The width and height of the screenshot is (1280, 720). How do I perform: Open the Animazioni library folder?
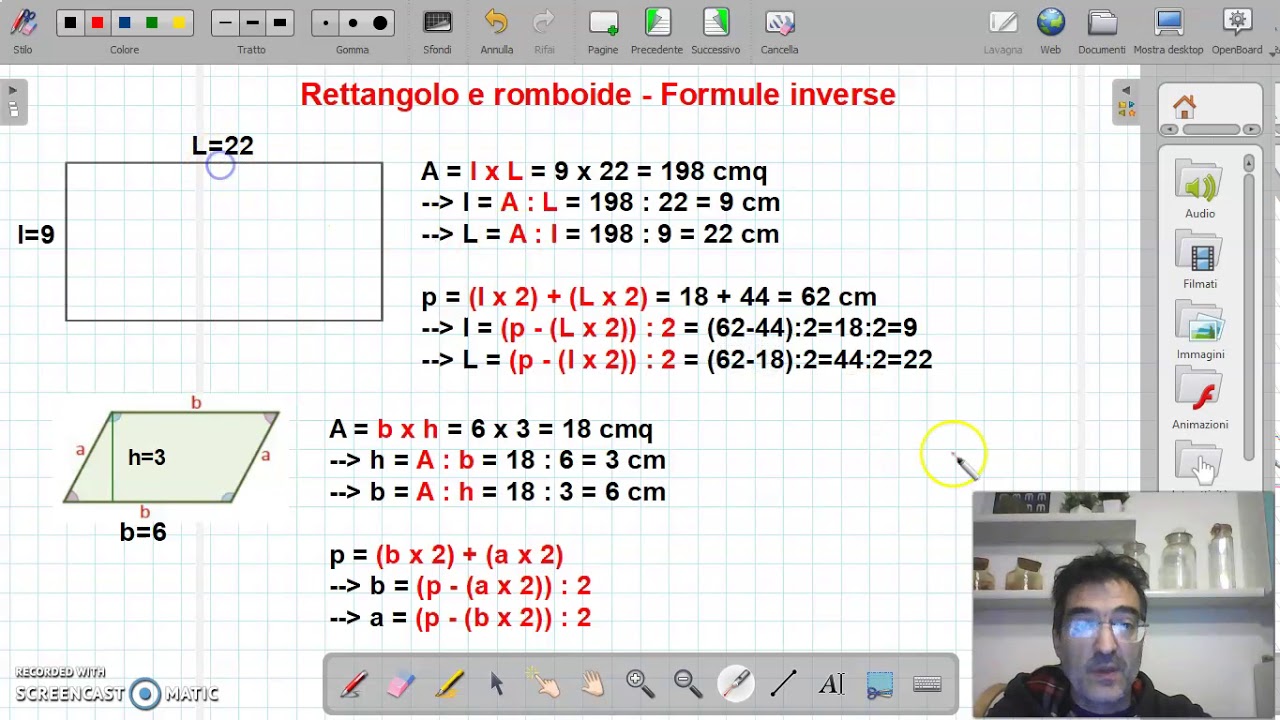[1200, 401]
